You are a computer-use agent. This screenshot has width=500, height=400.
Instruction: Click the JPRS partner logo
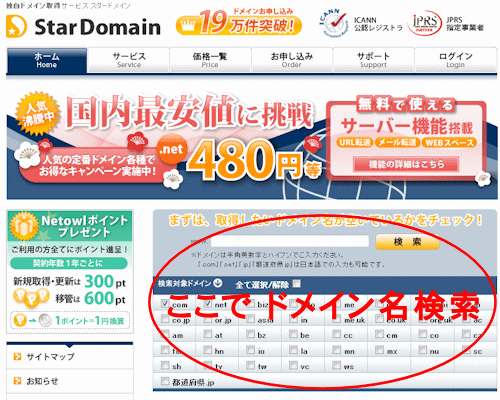(425, 23)
